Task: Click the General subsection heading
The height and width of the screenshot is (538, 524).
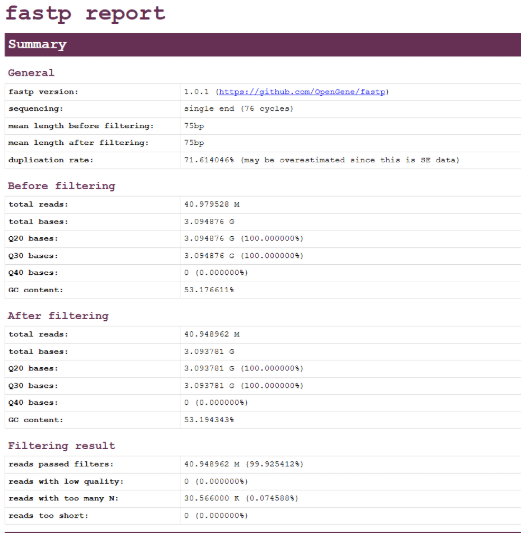Action: 31,73
